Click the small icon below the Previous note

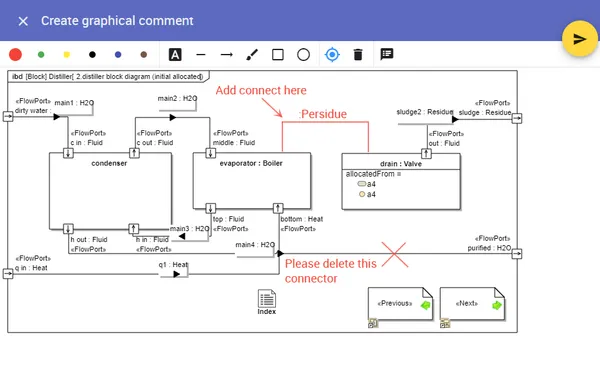click(x=373, y=323)
